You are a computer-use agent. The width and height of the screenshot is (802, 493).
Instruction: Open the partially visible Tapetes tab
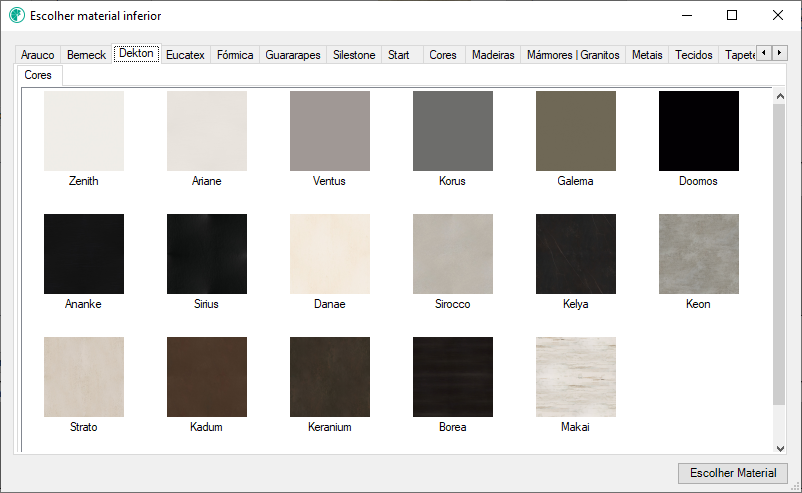[738, 55]
